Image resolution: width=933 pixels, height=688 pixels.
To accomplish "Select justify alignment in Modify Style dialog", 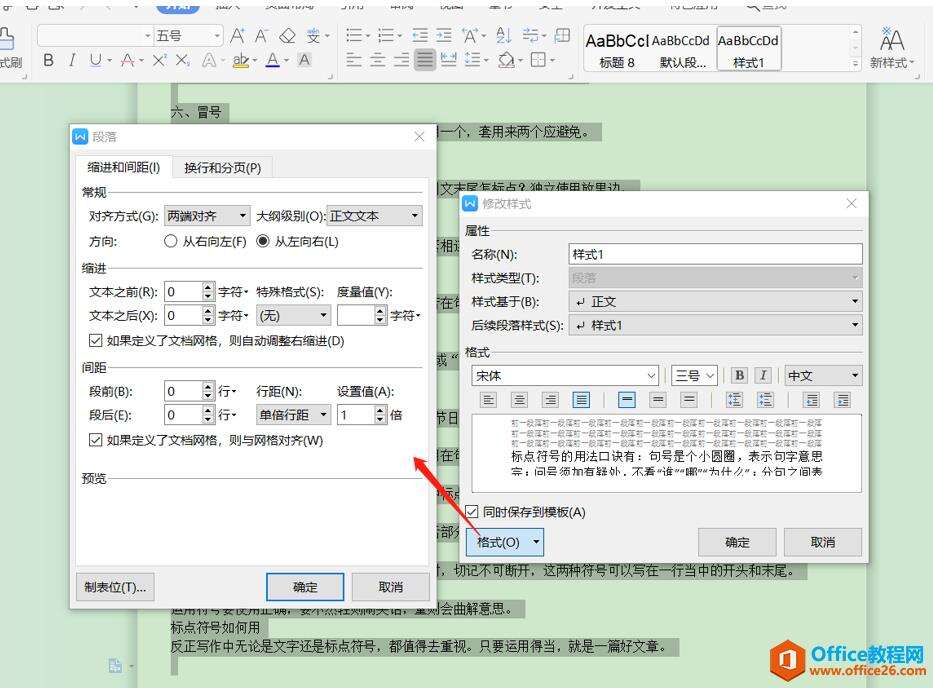I will tap(581, 400).
